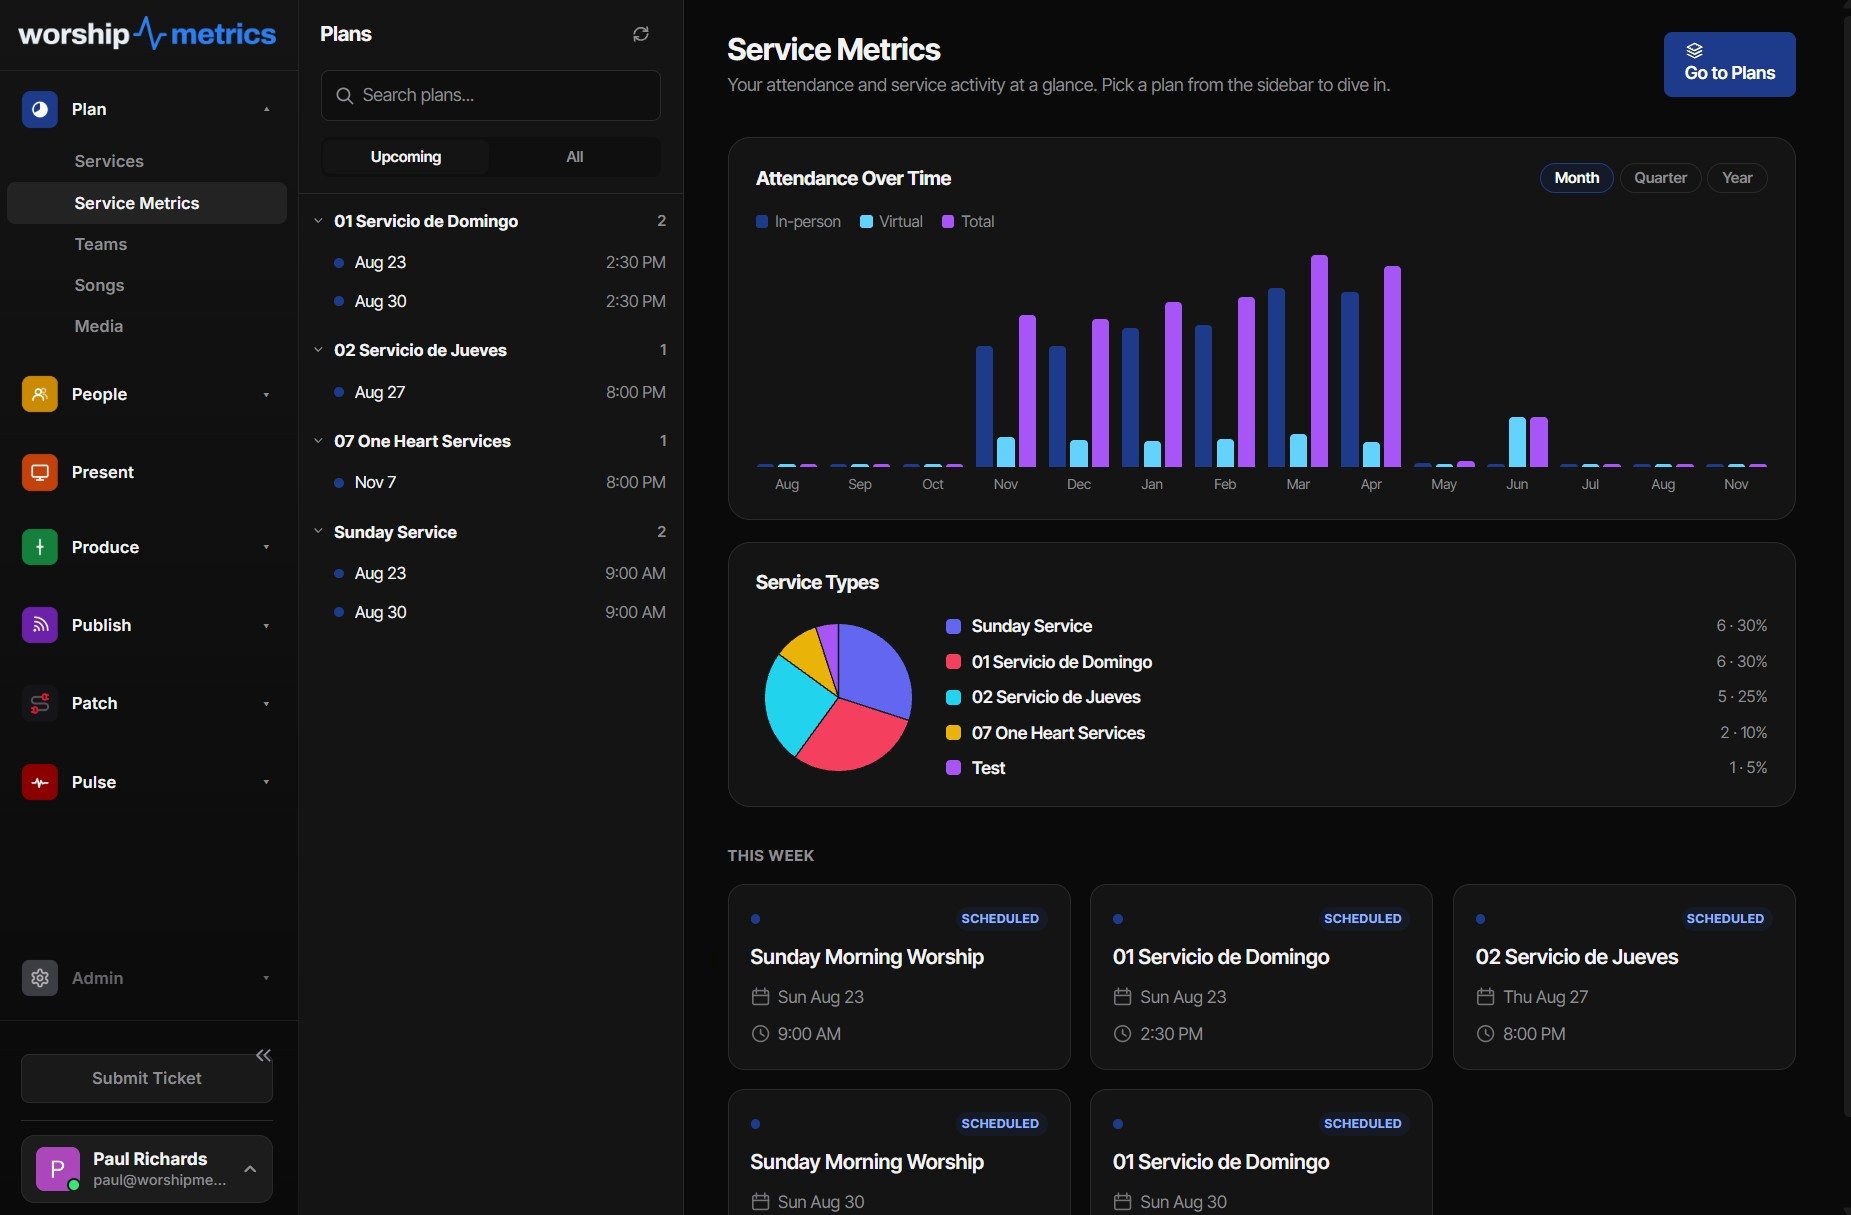Open Aug 27 8:00 PM plan

click(499, 392)
